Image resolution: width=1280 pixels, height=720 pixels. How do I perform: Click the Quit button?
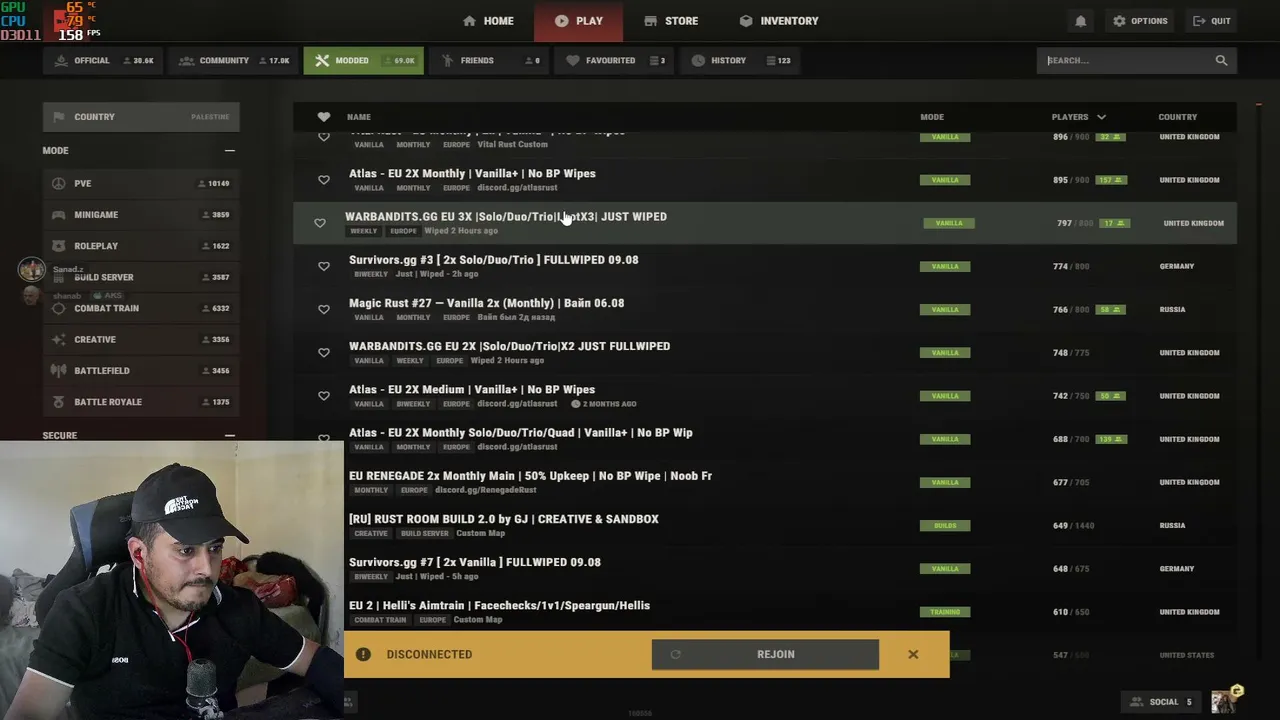click(x=1211, y=21)
